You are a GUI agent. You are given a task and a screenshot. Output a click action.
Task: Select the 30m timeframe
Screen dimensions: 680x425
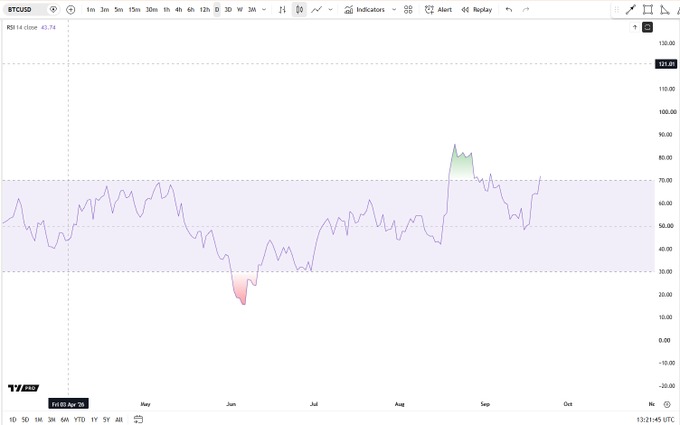point(151,10)
